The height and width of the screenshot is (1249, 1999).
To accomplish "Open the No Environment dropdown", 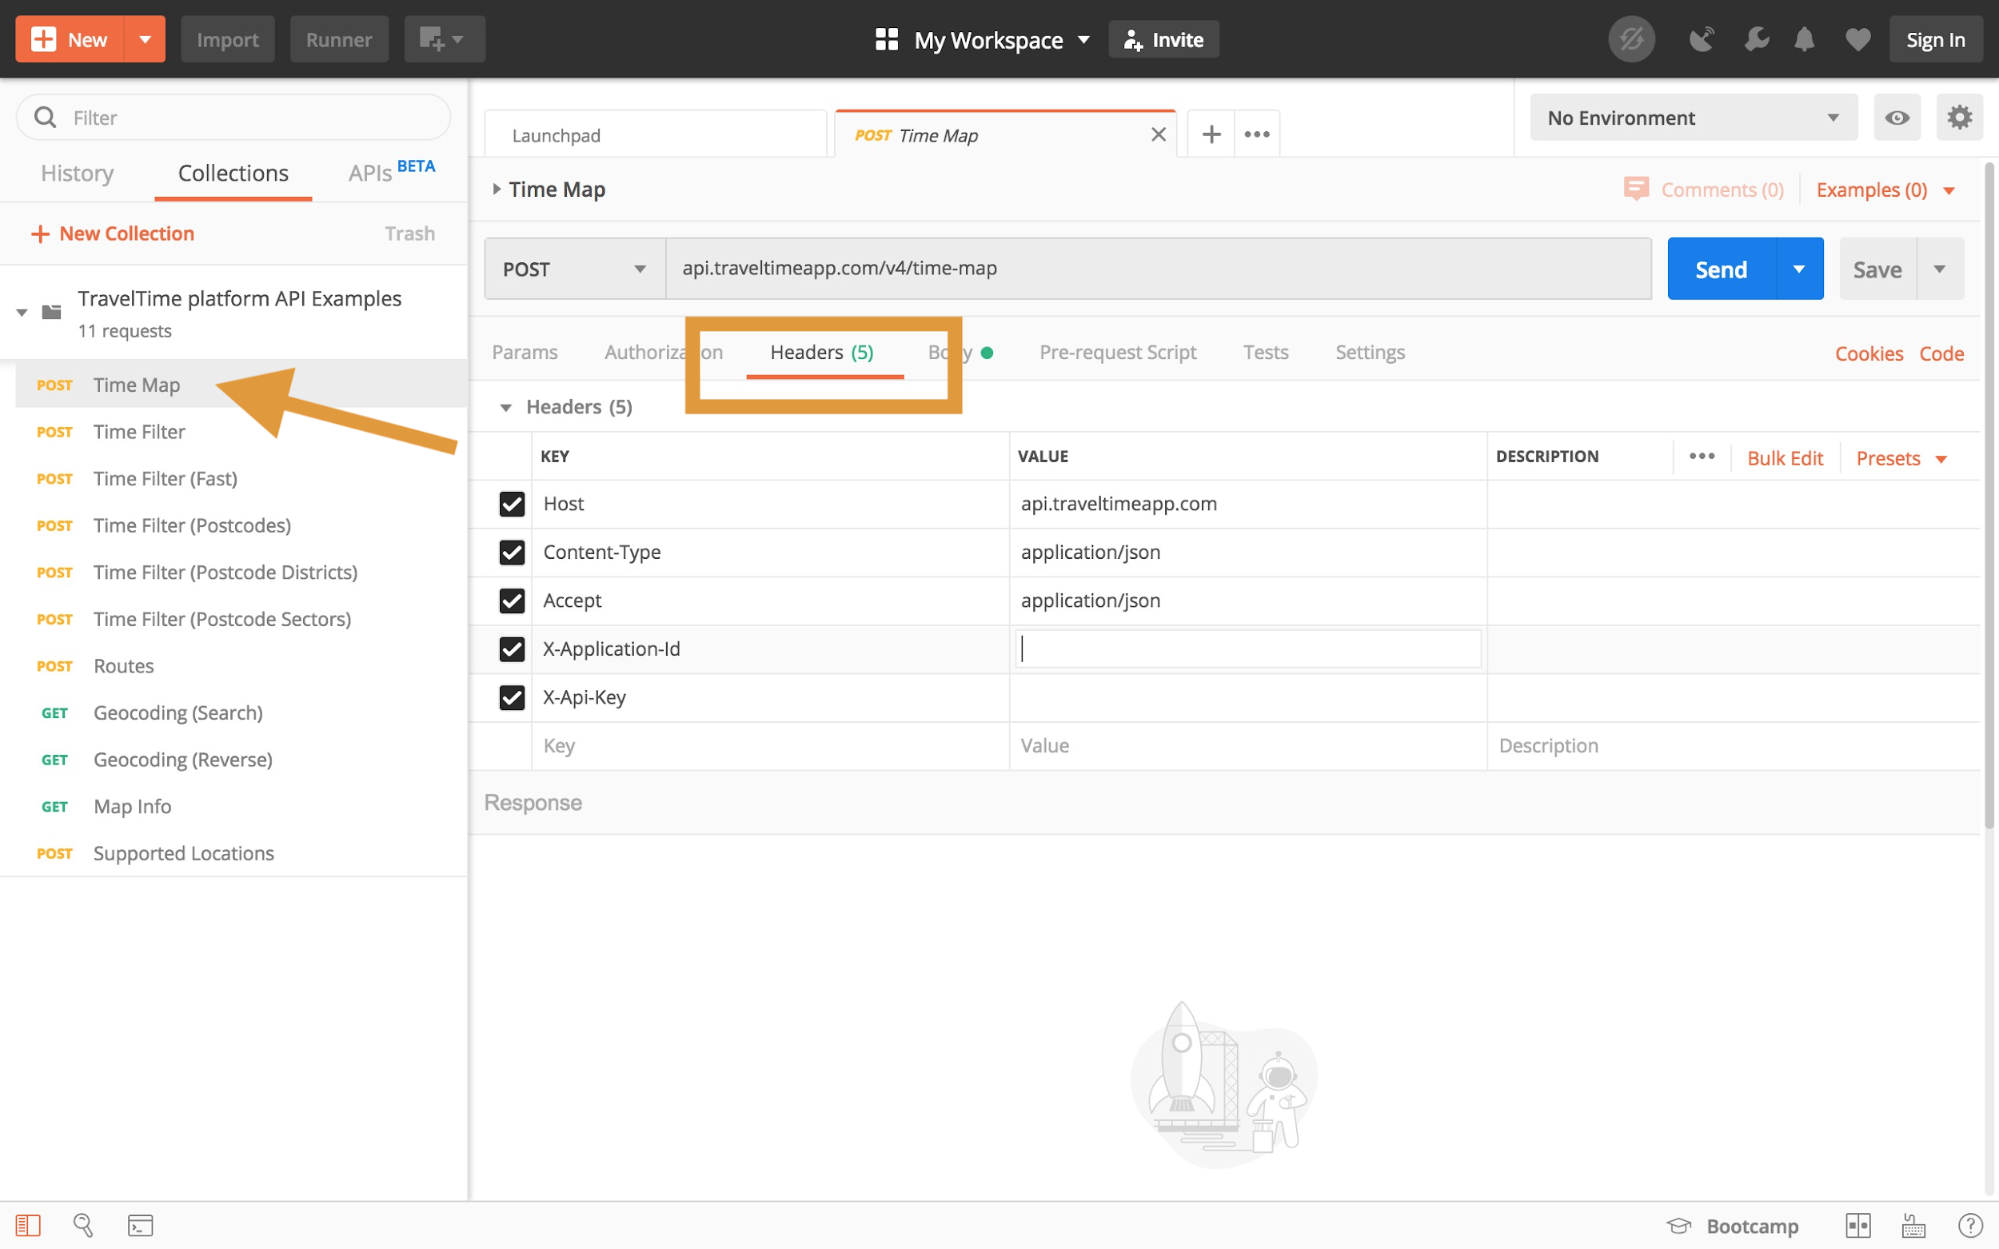I will [x=1692, y=118].
